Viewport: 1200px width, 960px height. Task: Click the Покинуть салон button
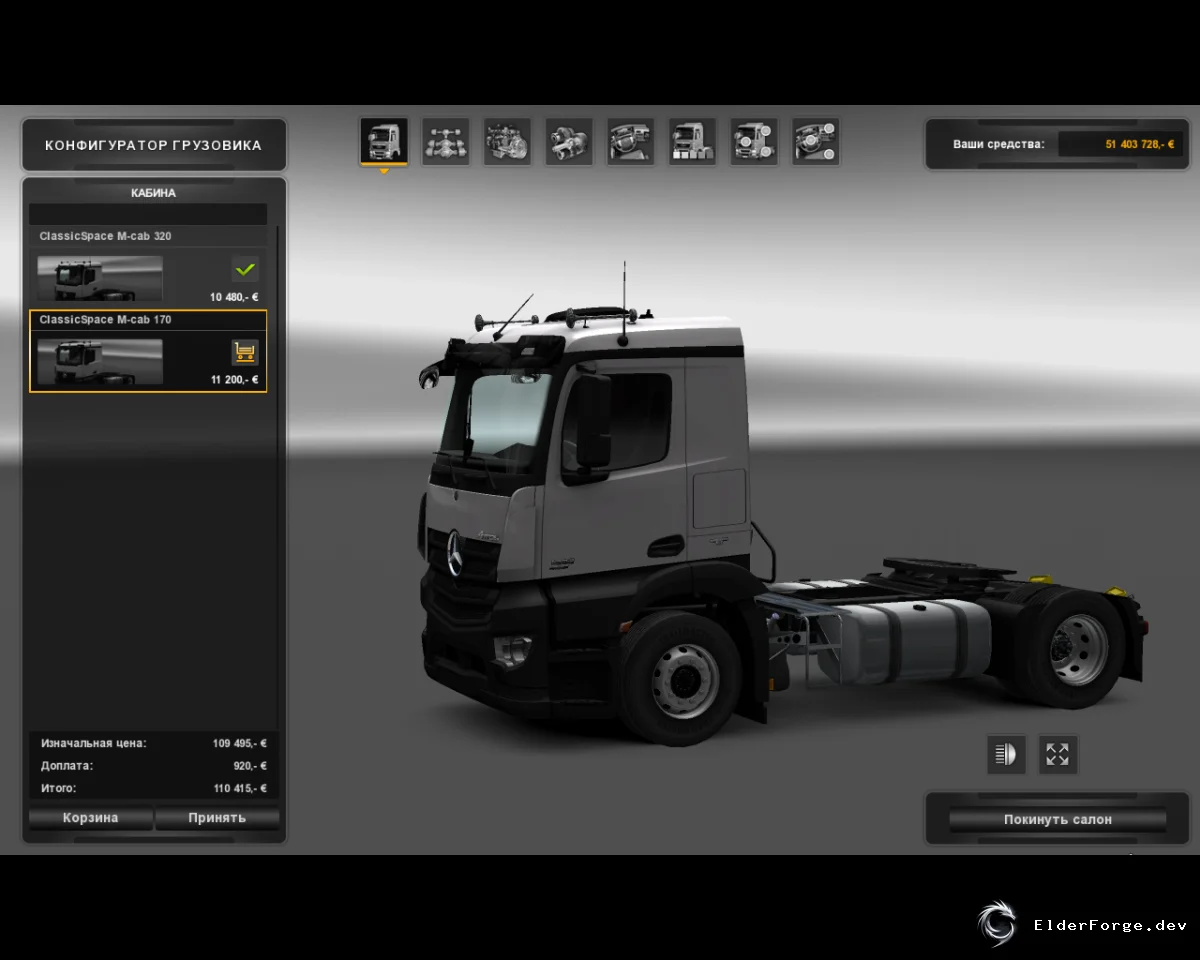click(1058, 819)
